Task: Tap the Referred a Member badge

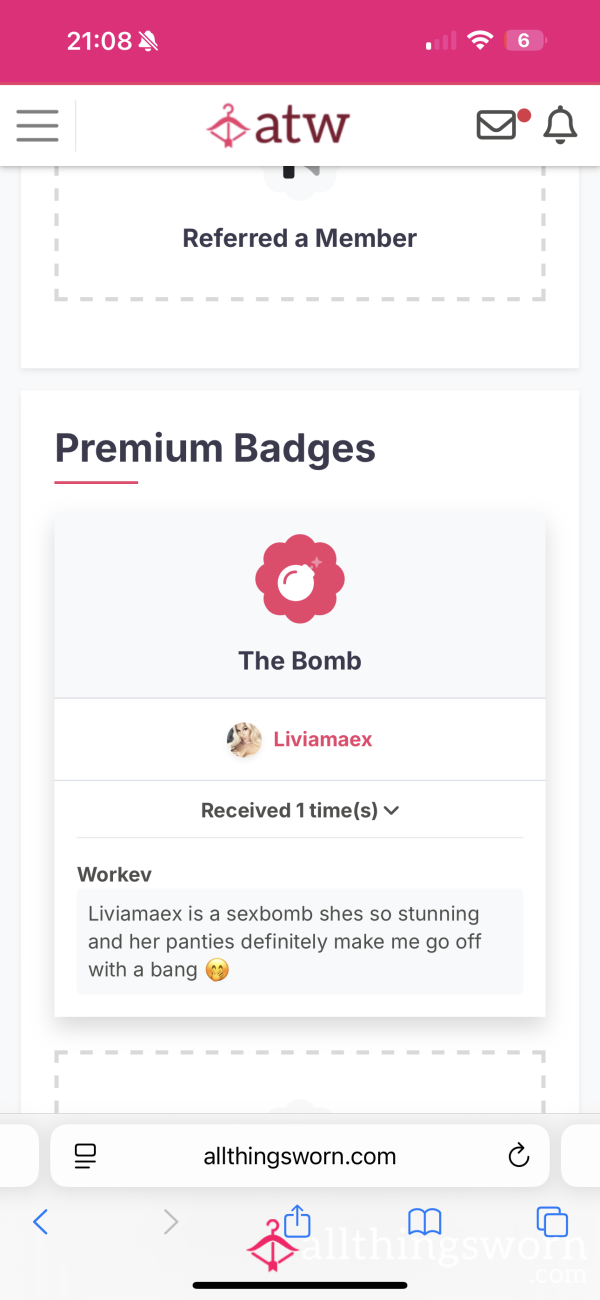Action: 300,238
